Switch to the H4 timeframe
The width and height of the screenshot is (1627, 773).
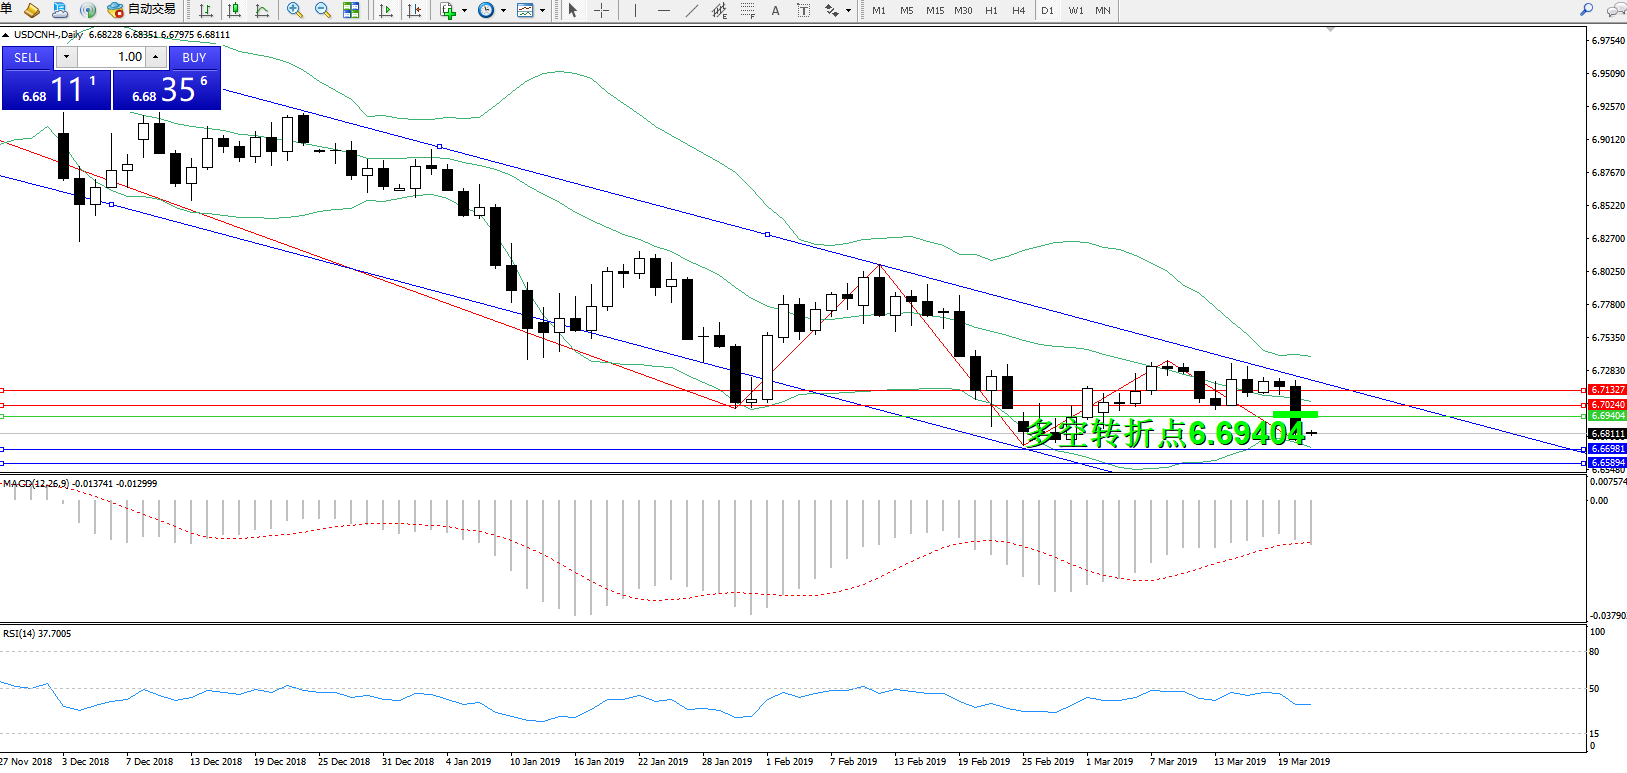pos(1018,10)
